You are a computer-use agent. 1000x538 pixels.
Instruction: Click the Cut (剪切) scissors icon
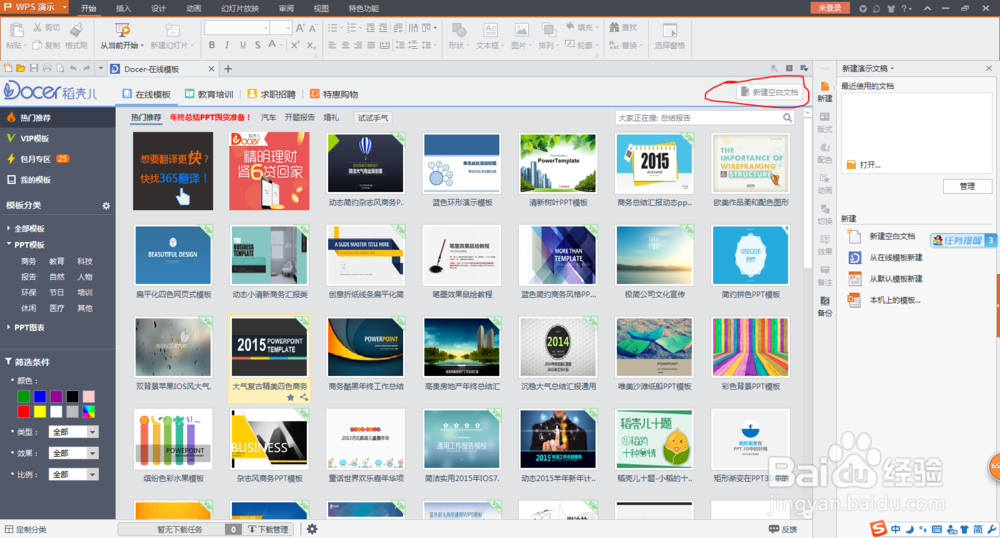click(x=38, y=27)
